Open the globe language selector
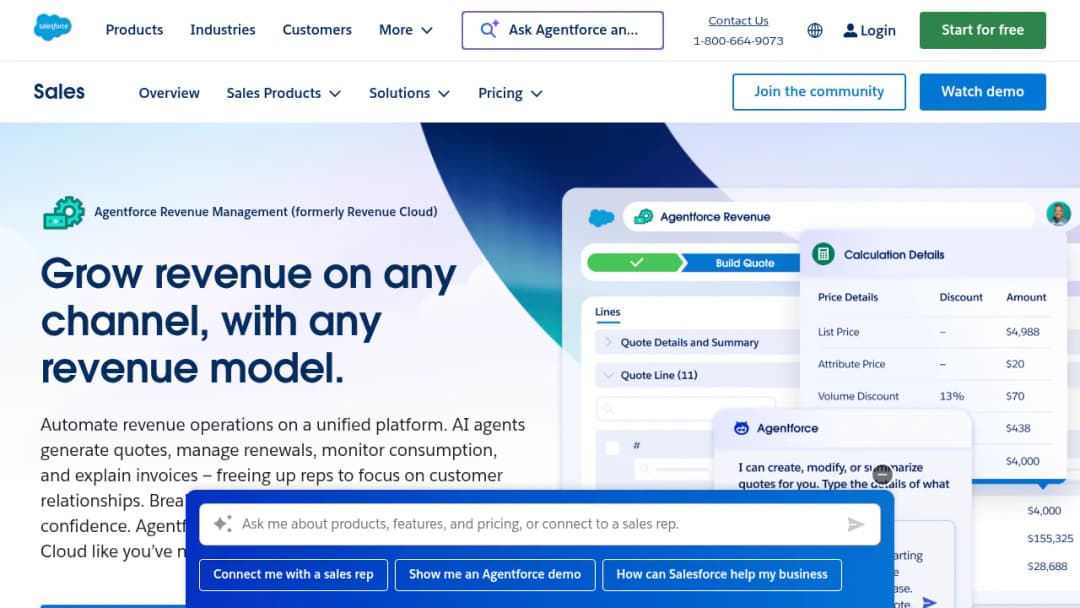1080x608 pixels. coord(815,30)
